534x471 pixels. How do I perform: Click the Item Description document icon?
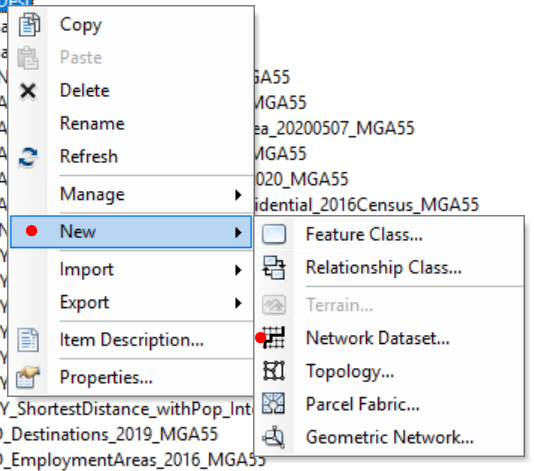tap(28, 340)
